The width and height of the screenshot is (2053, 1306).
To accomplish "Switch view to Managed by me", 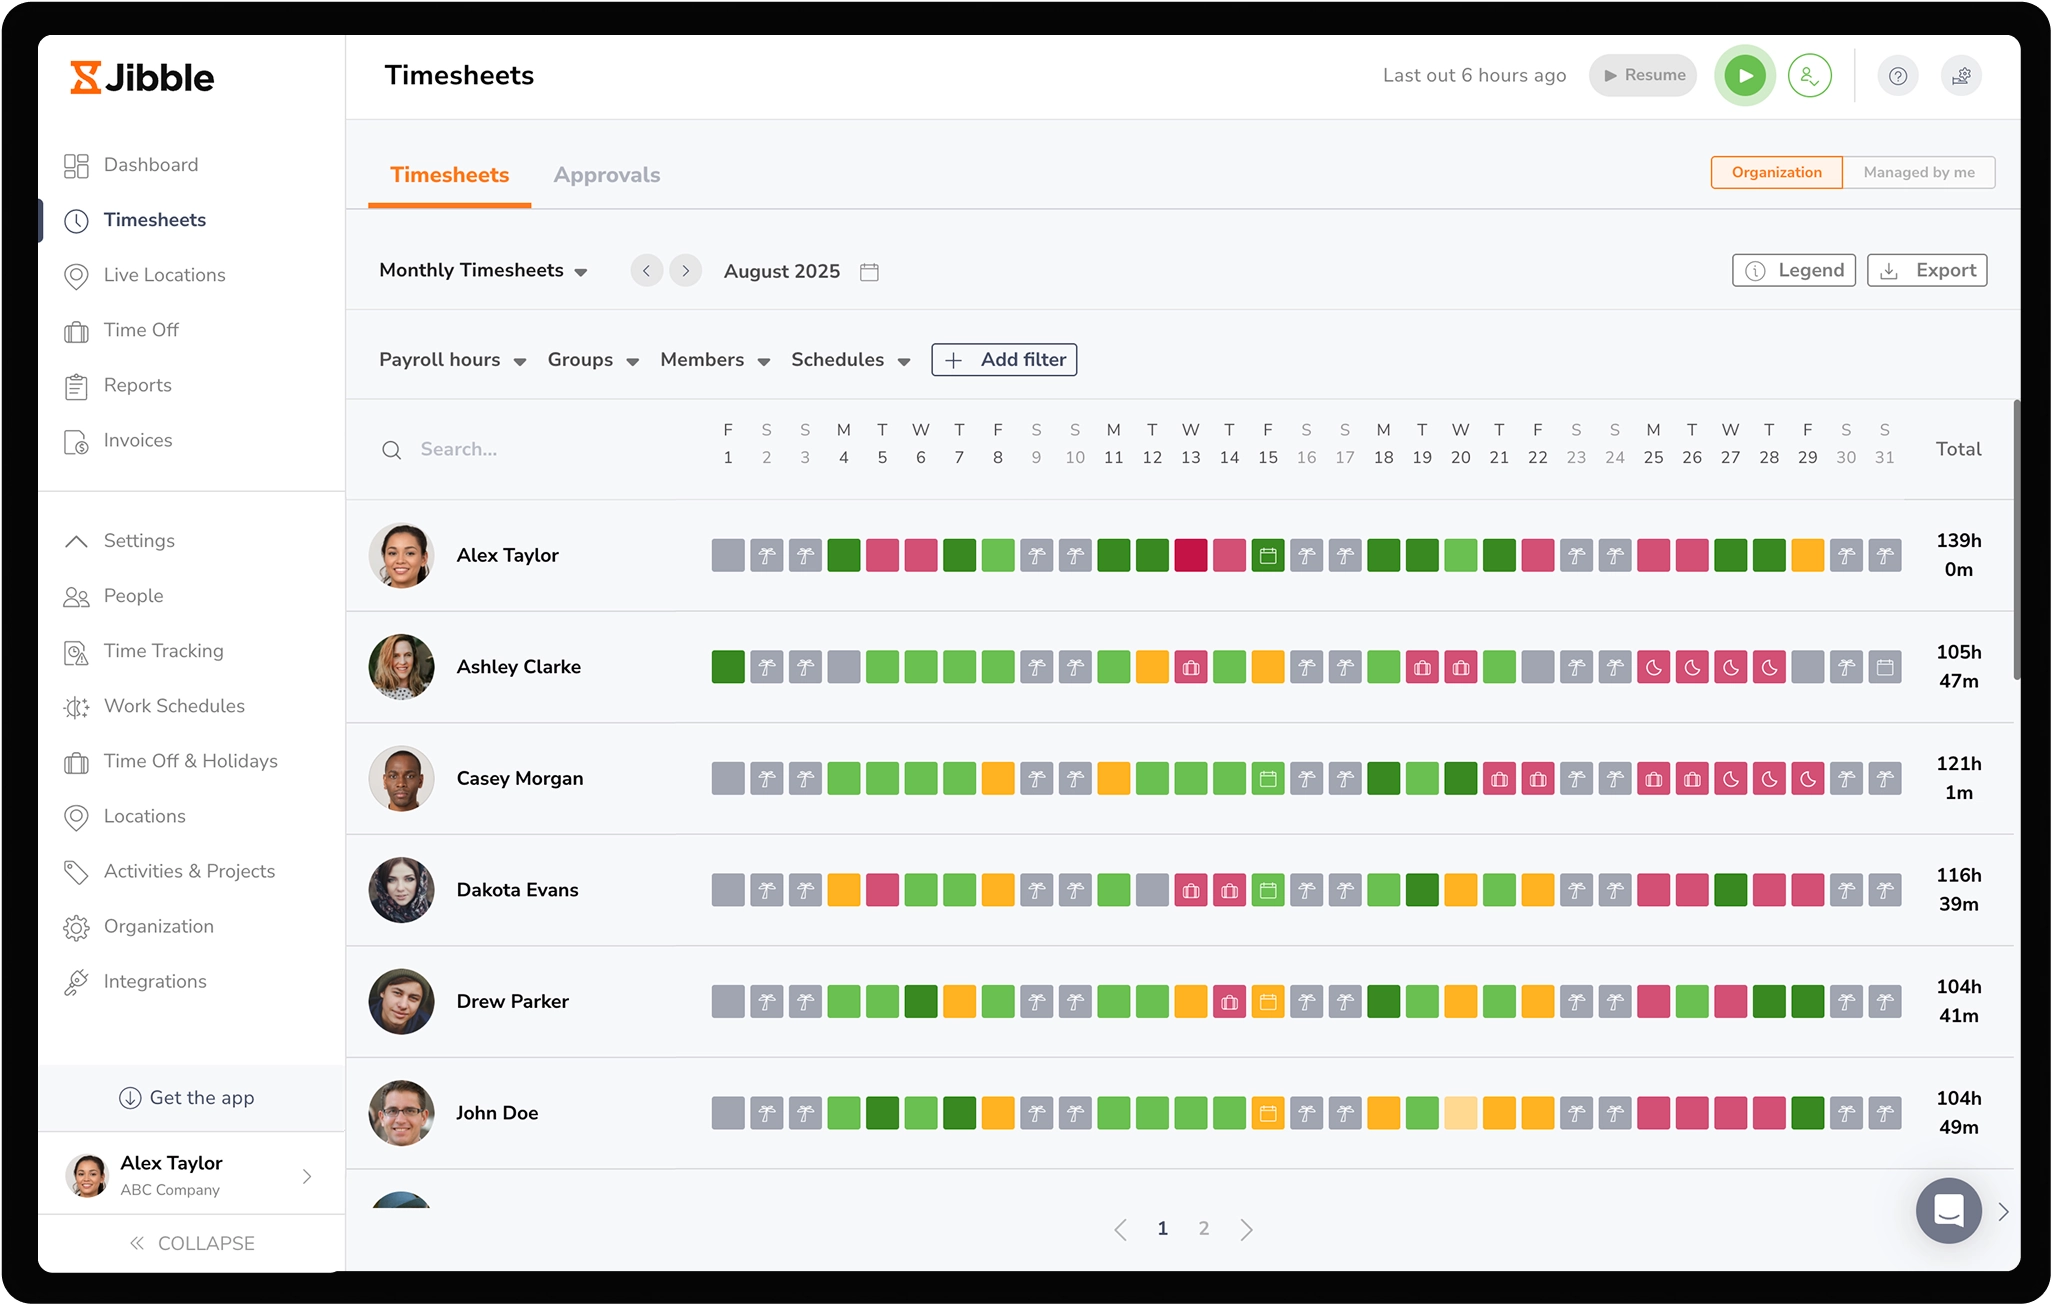I will point(1918,172).
